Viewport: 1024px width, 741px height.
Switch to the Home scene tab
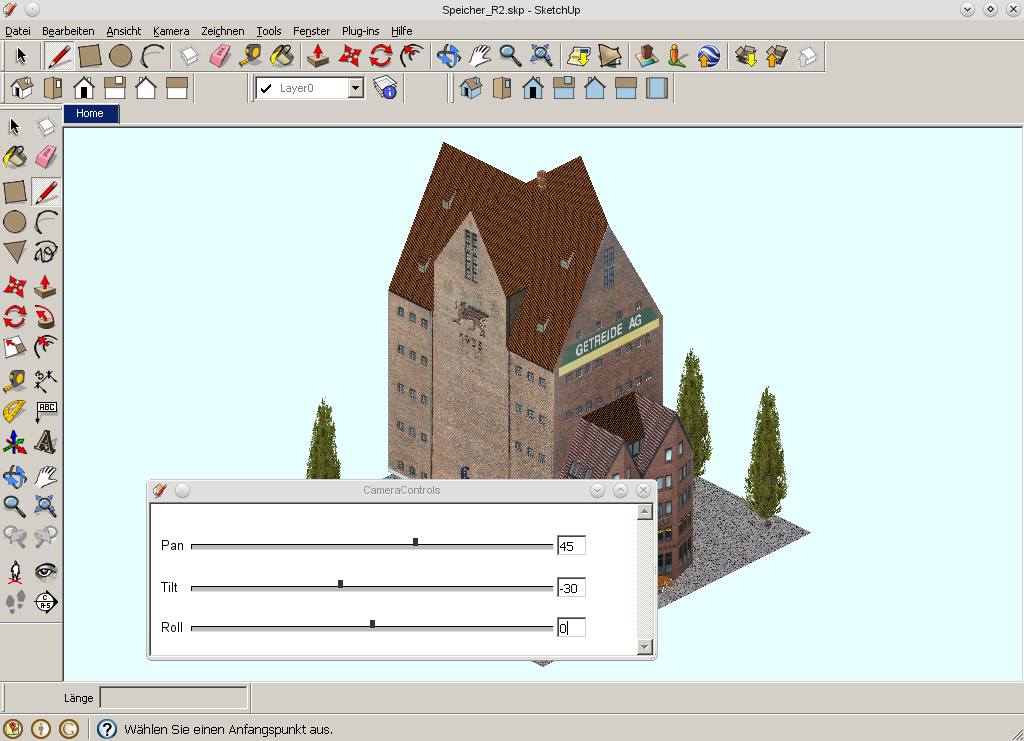pos(90,113)
